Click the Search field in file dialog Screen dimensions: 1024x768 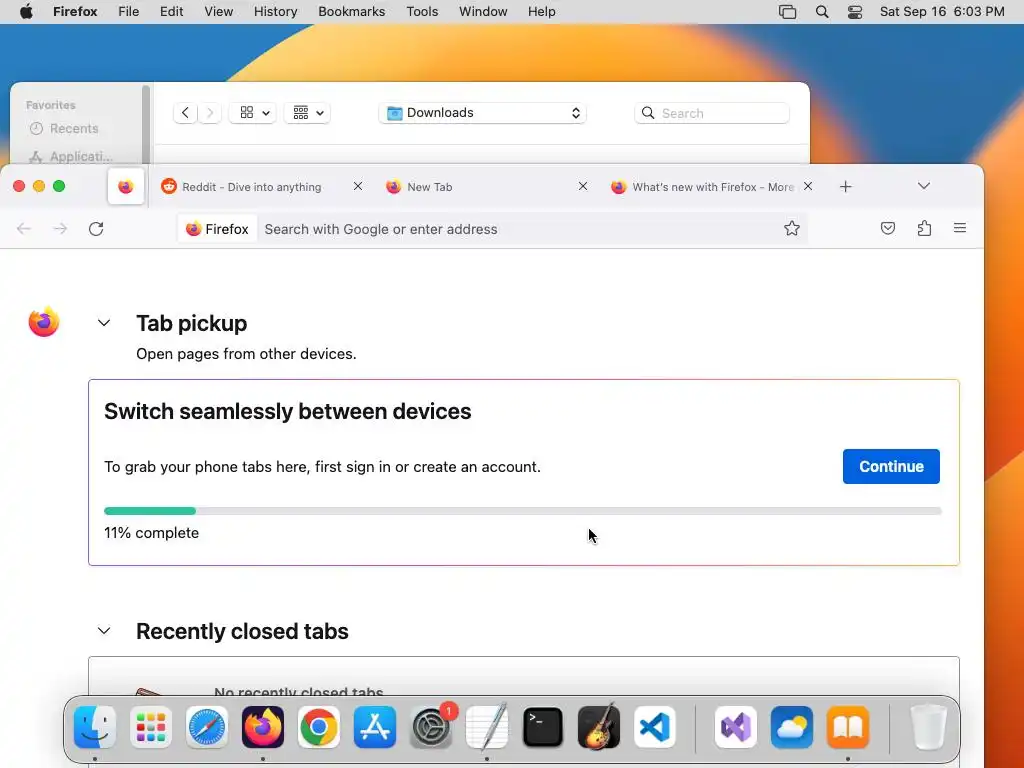click(712, 113)
